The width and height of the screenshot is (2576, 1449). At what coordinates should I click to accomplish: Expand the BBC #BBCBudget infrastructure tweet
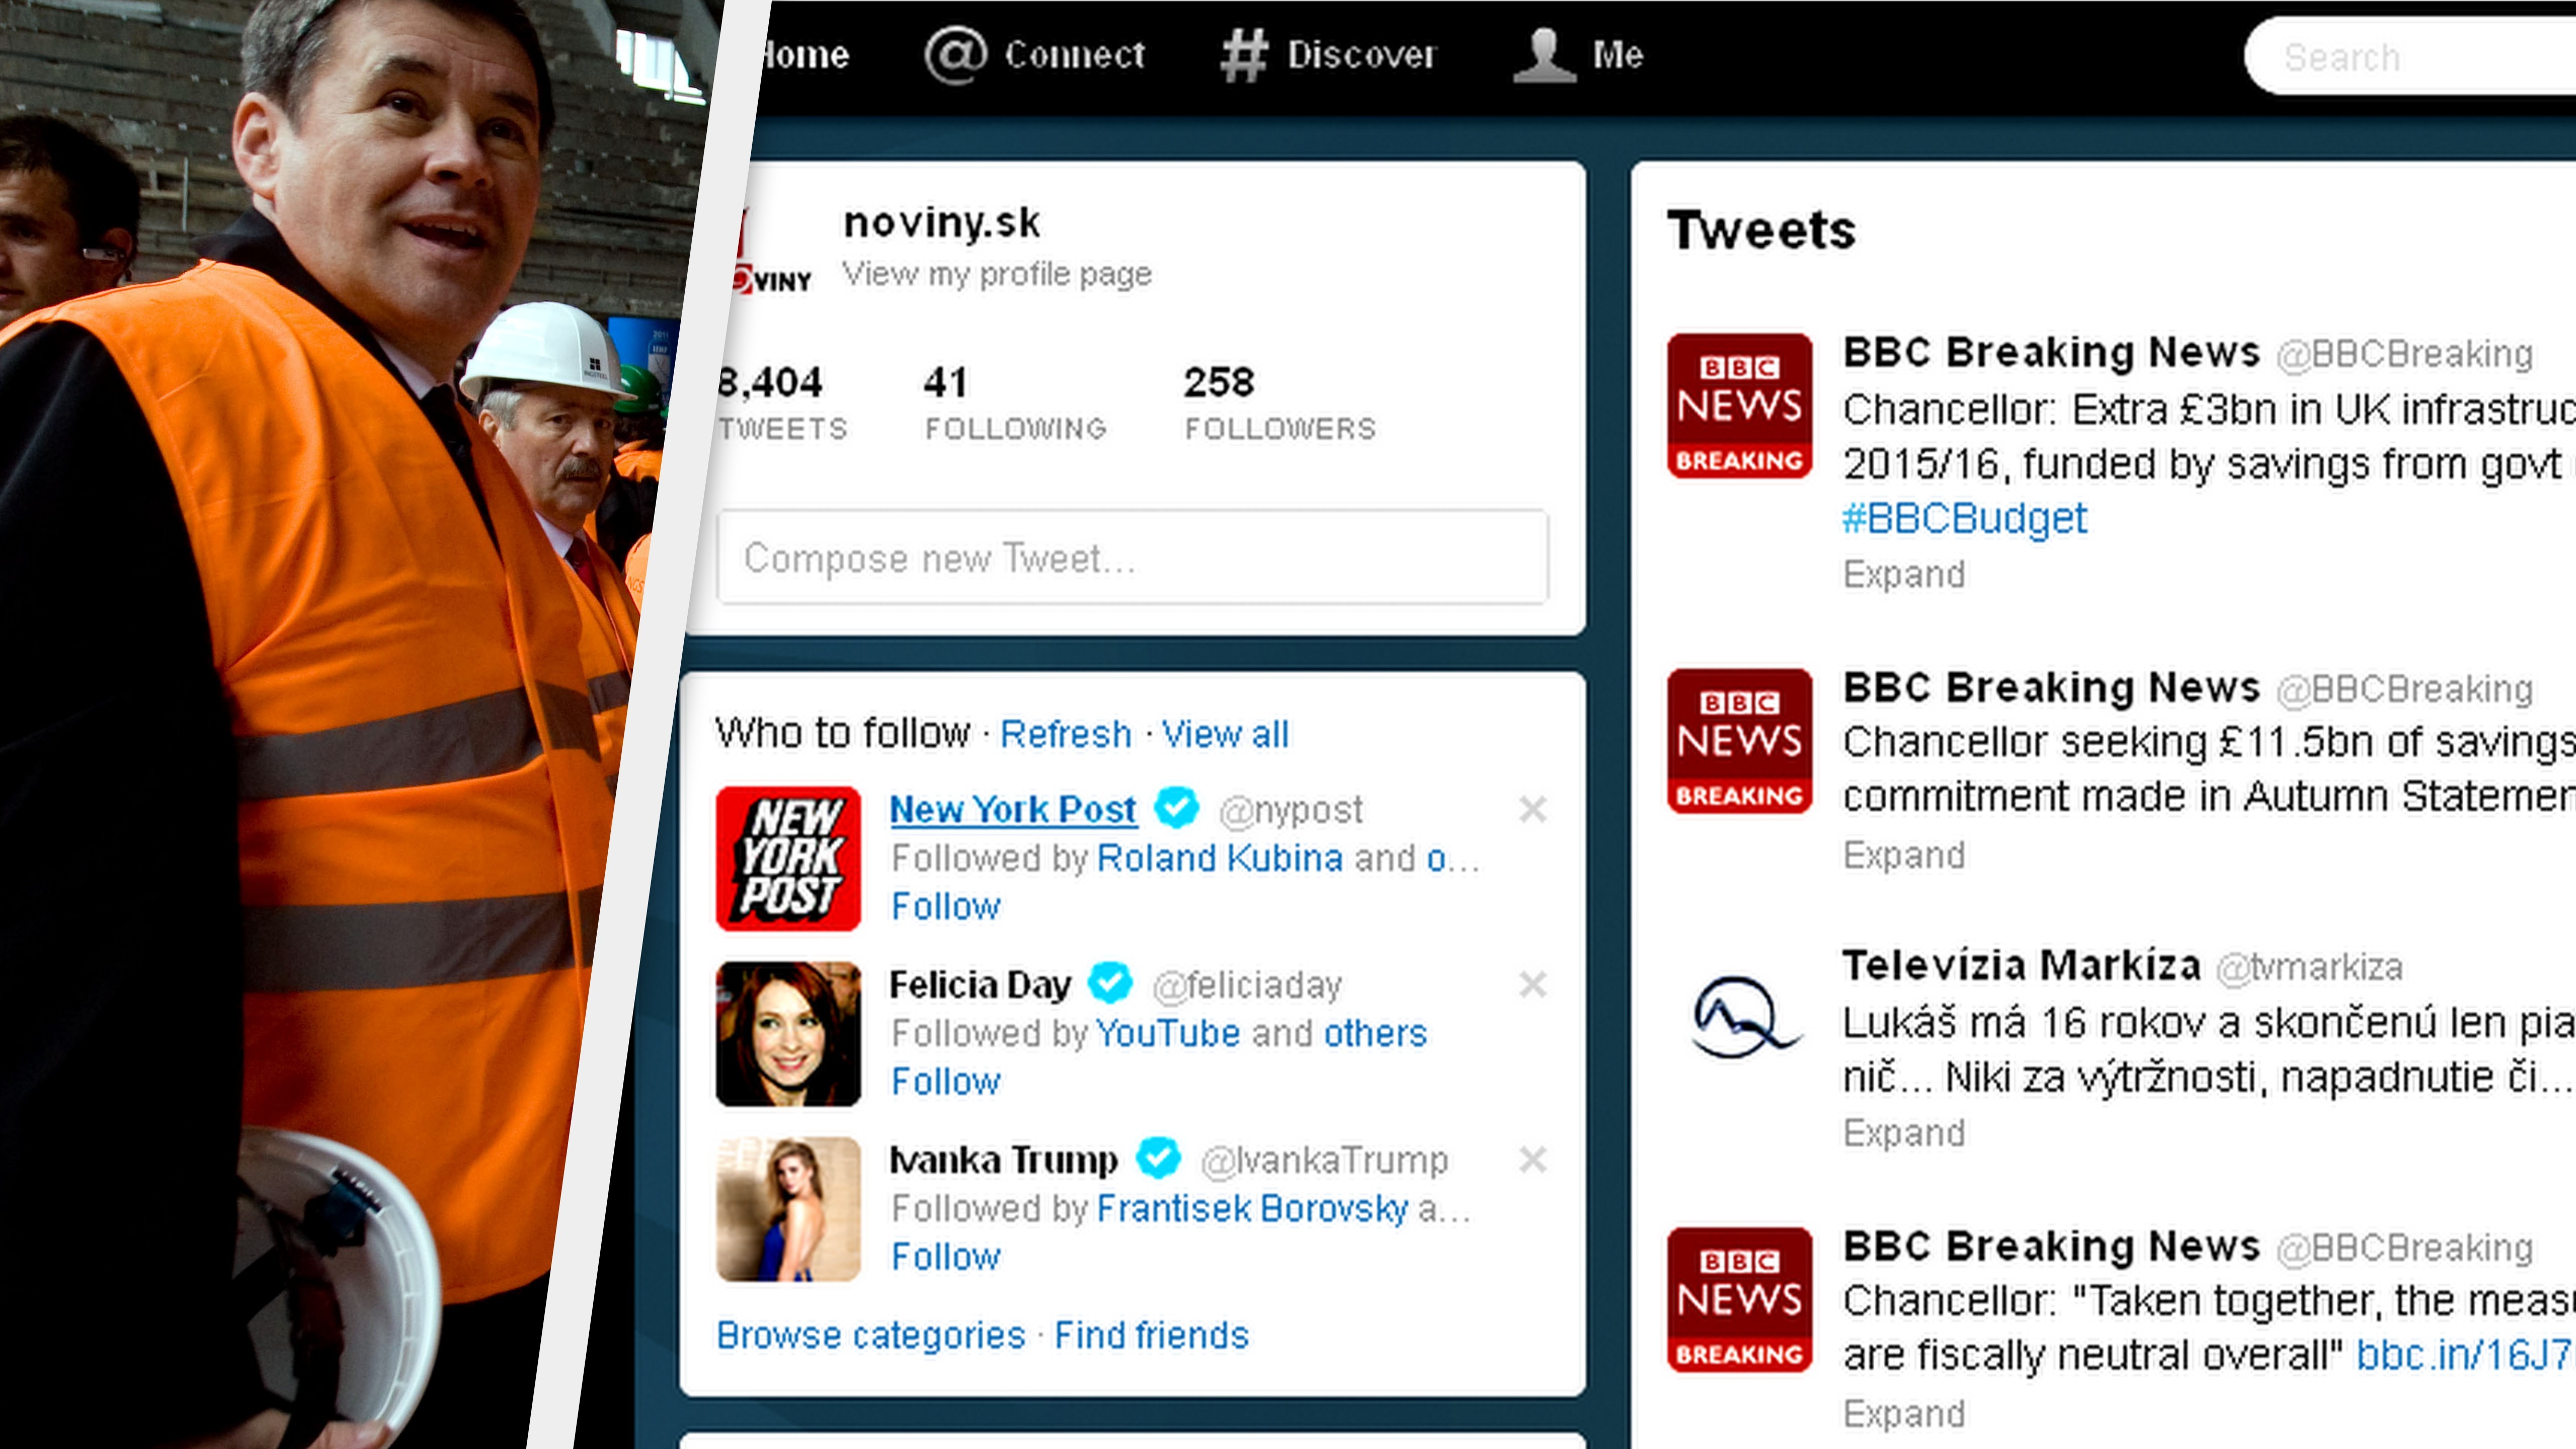click(x=1903, y=574)
